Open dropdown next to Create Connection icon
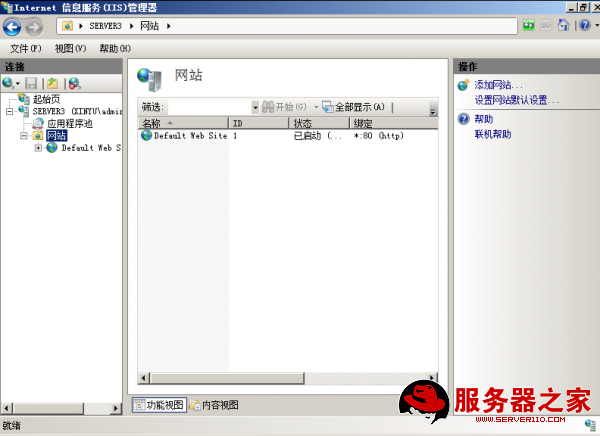Viewport: 600px width, 436px height. (x=18, y=83)
